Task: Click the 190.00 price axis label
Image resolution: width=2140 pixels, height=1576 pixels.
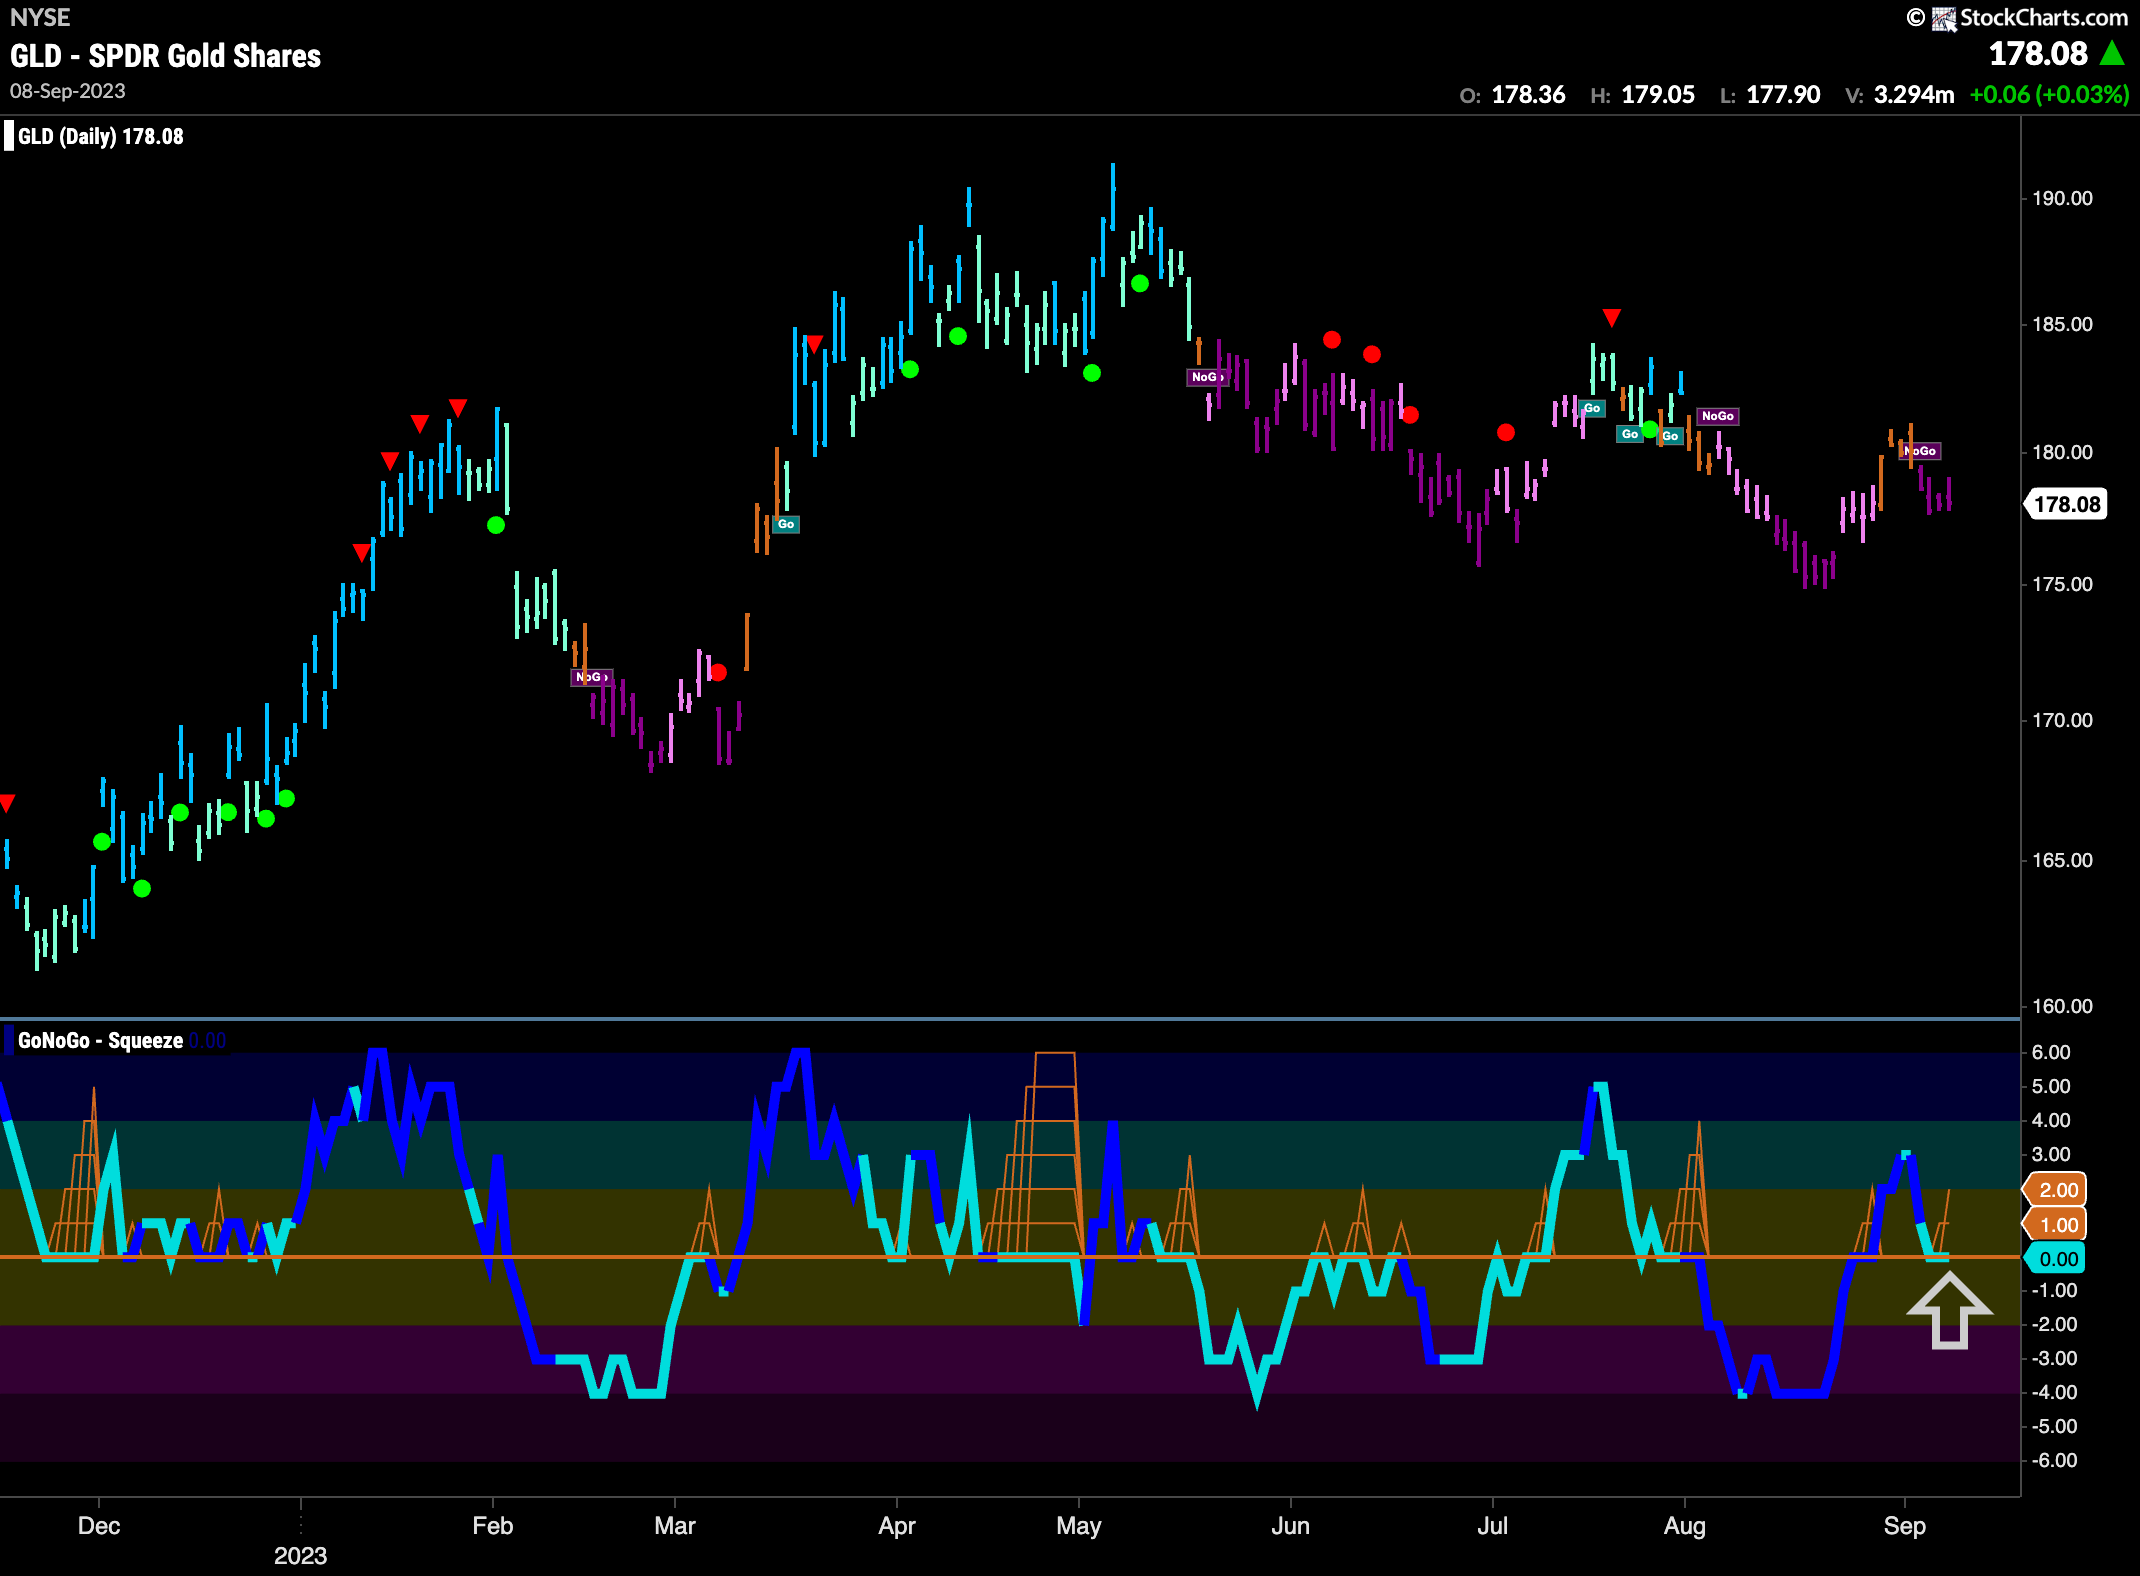Action: pyautogui.click(x=2062, y=198)
